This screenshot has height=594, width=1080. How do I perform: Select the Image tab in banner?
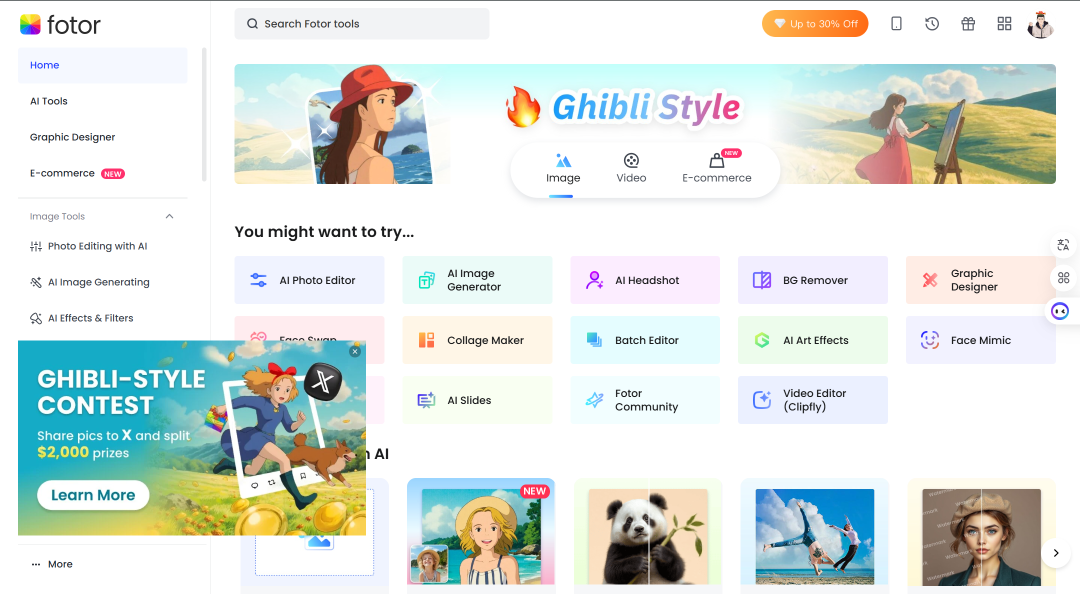pos(563,169)
